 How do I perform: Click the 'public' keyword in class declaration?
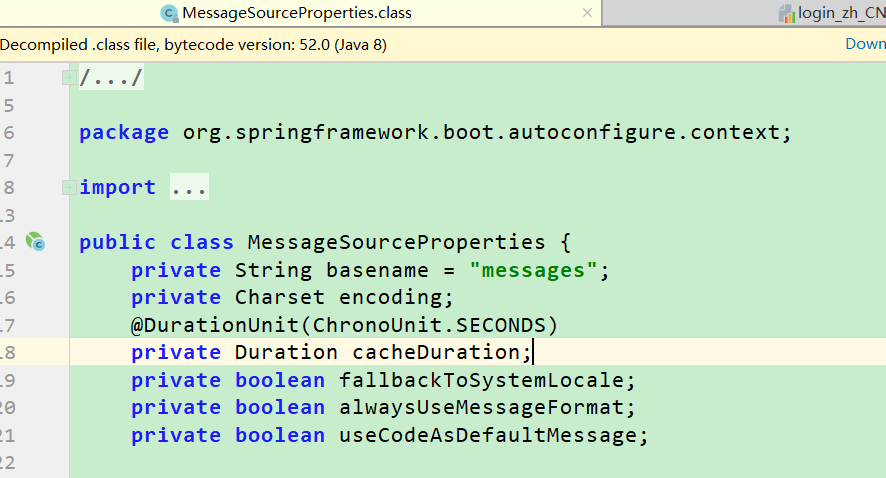pos(118,242)
